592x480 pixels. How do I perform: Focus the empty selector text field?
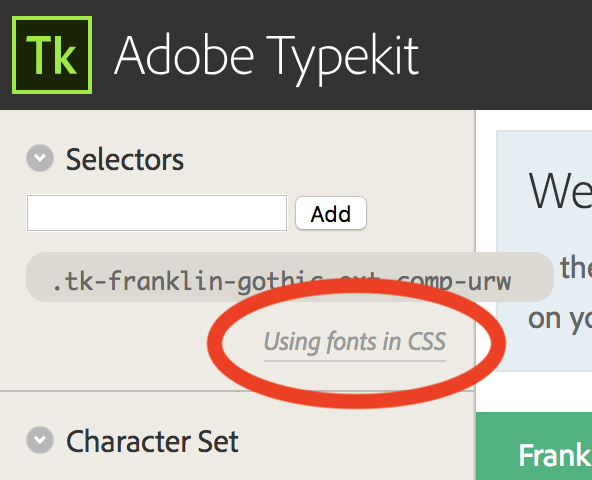pos(157,213)
